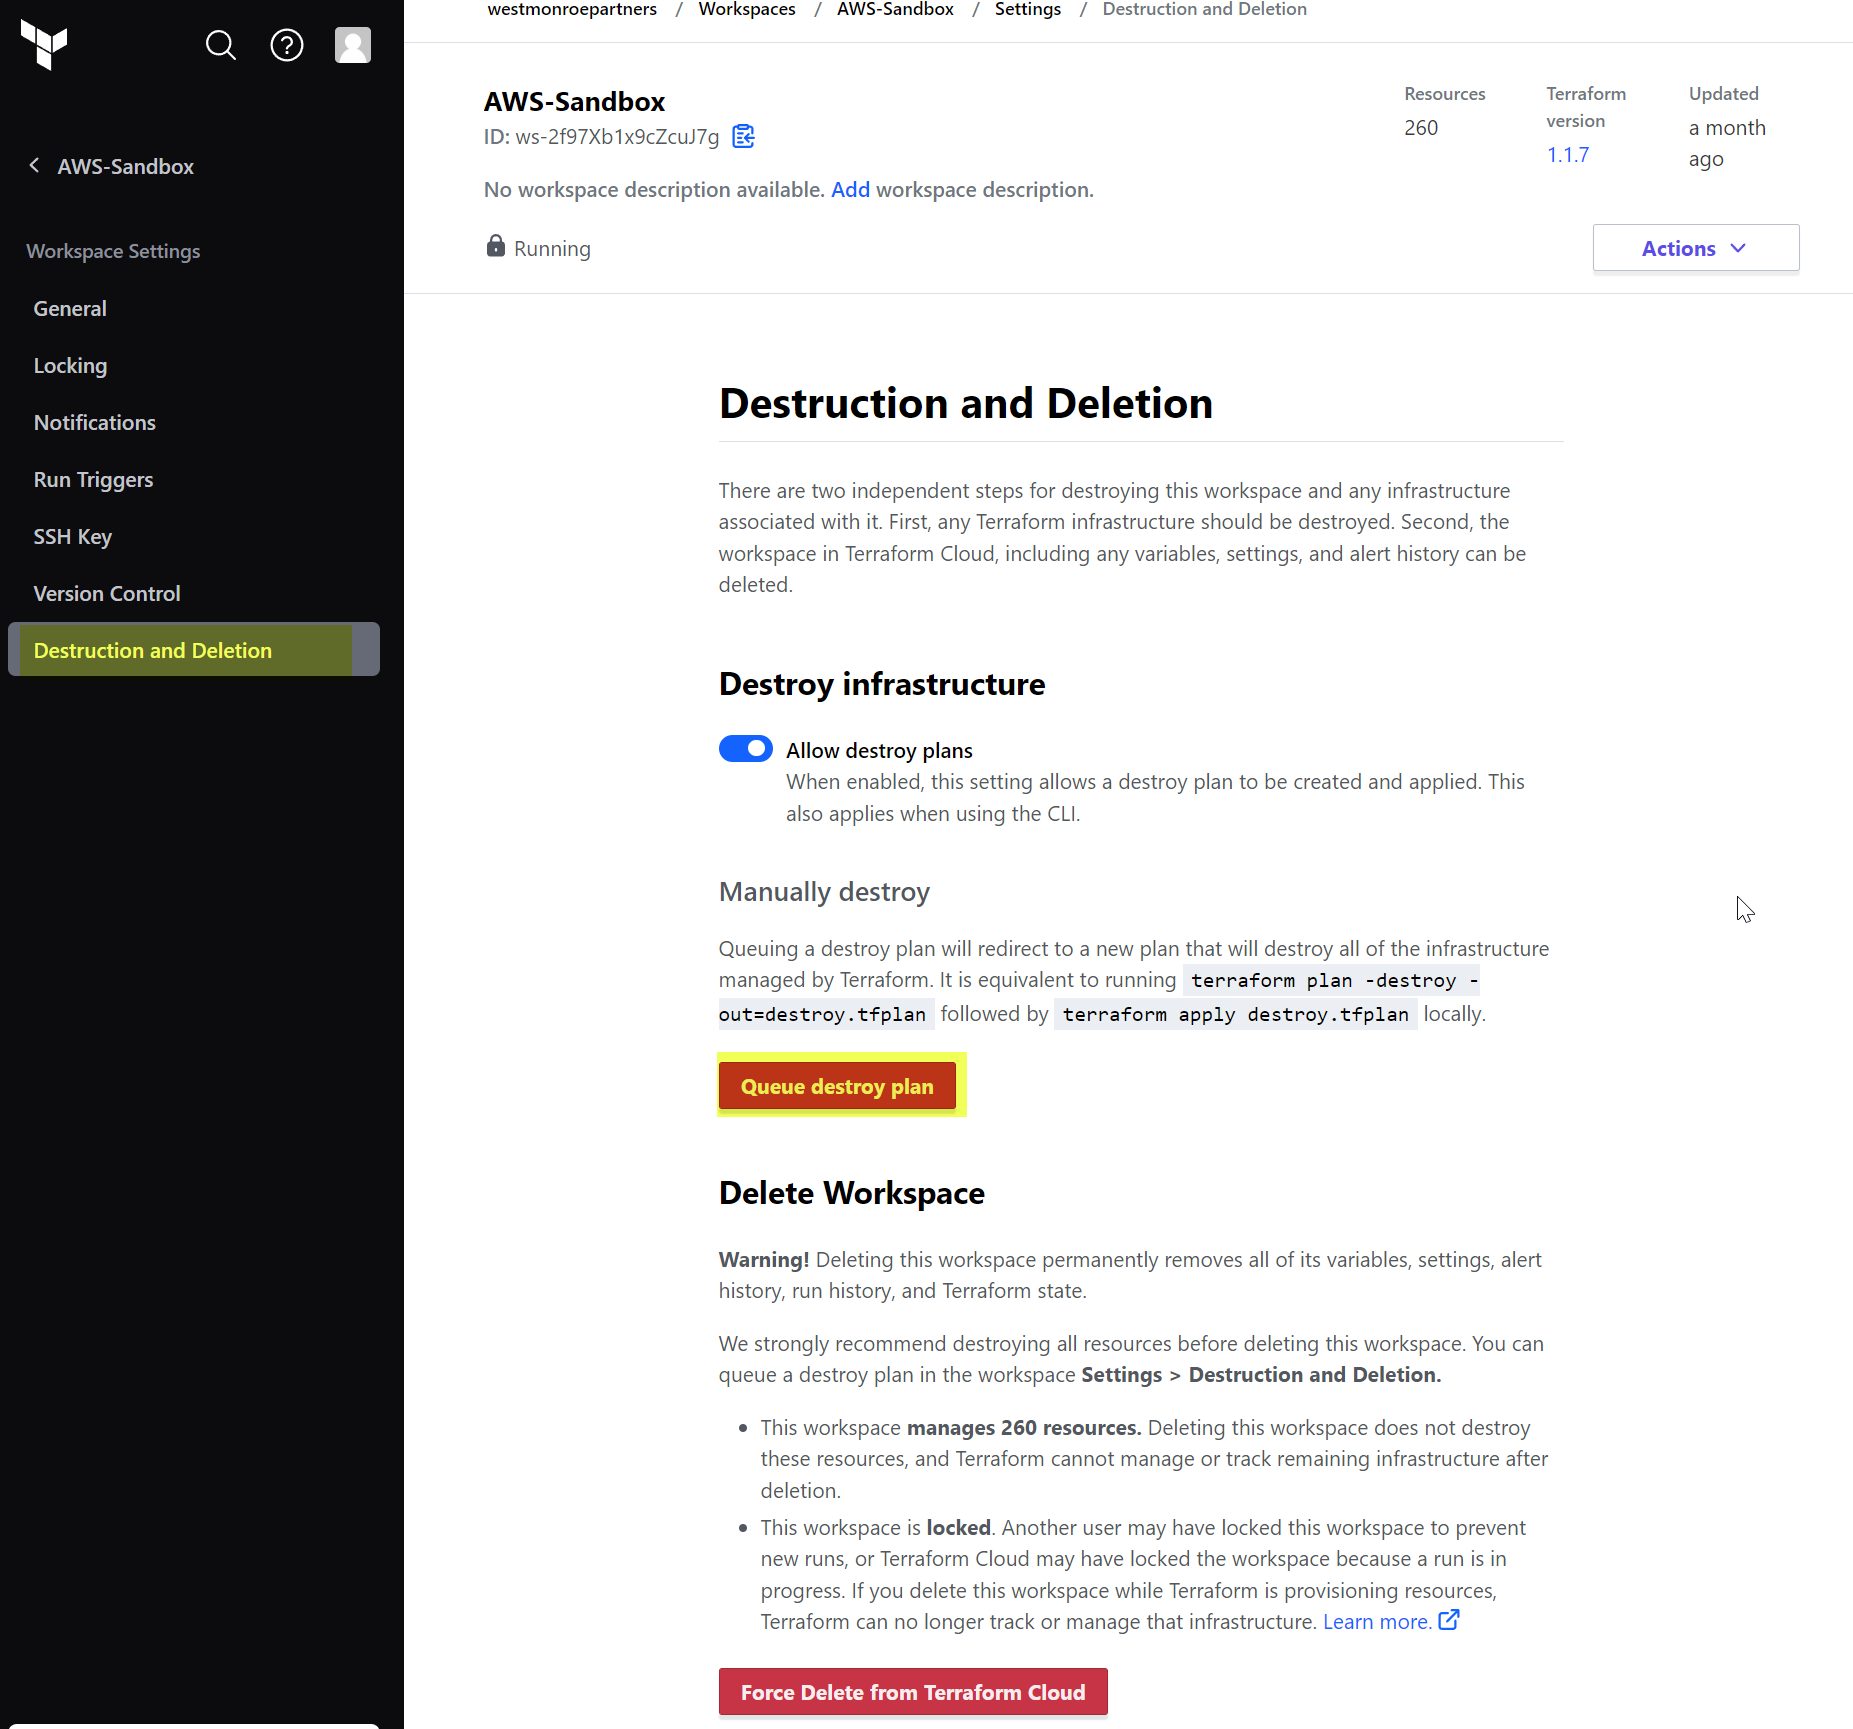
Task: Click workspace ID ws-2f97Xb1x9cZcuJ7g text
Action: (x=617, y=137)
